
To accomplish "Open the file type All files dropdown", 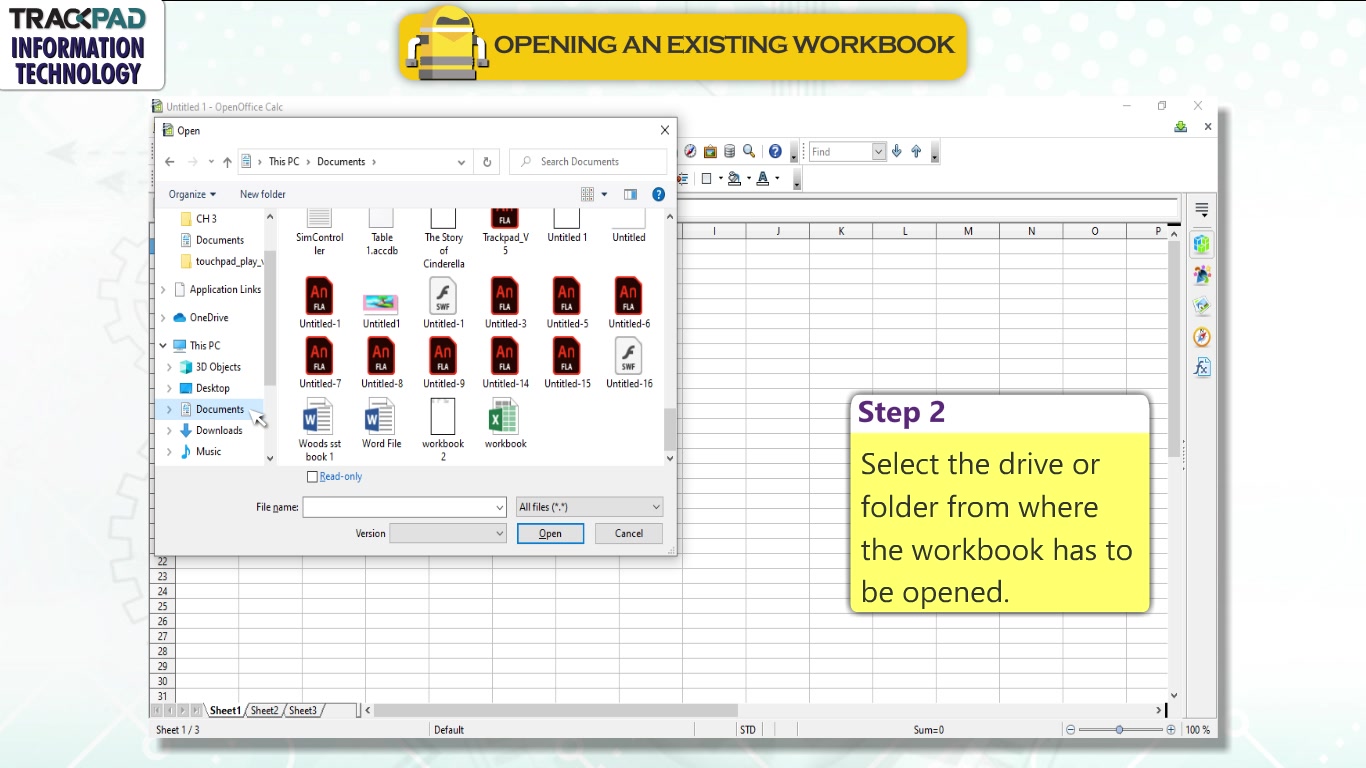I will [x=589, y=507].
